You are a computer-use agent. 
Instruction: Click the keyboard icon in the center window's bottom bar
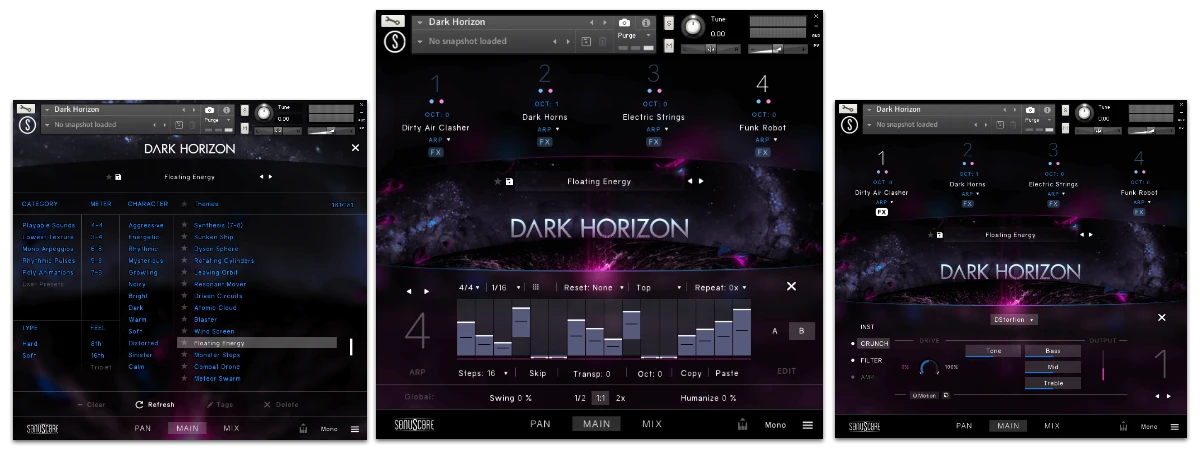click(742, 425)
